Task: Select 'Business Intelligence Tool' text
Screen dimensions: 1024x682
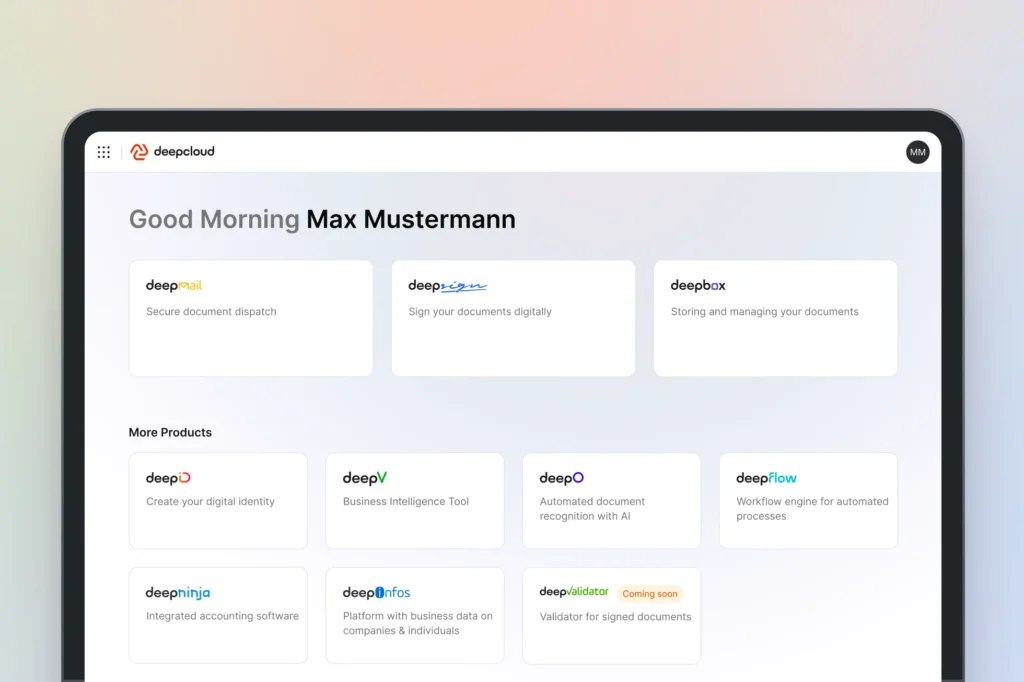Action: click(406, 502)
